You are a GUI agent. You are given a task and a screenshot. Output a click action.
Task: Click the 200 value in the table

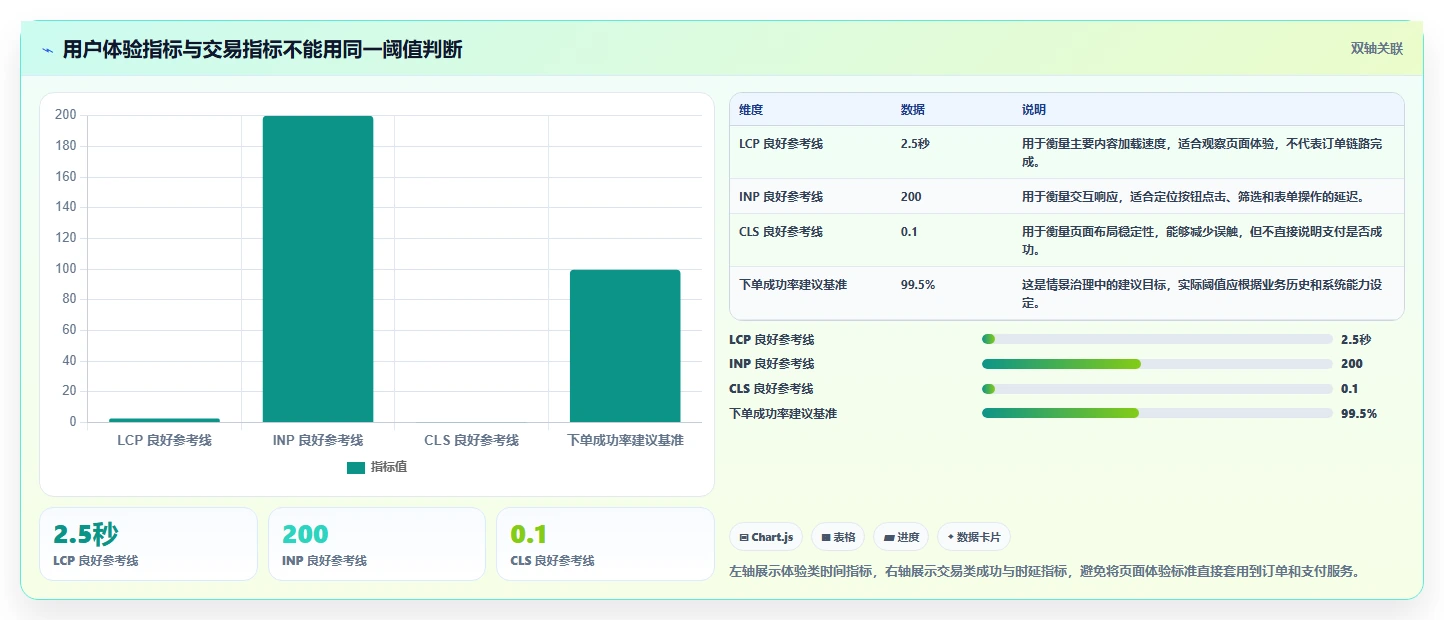point(911,197)
